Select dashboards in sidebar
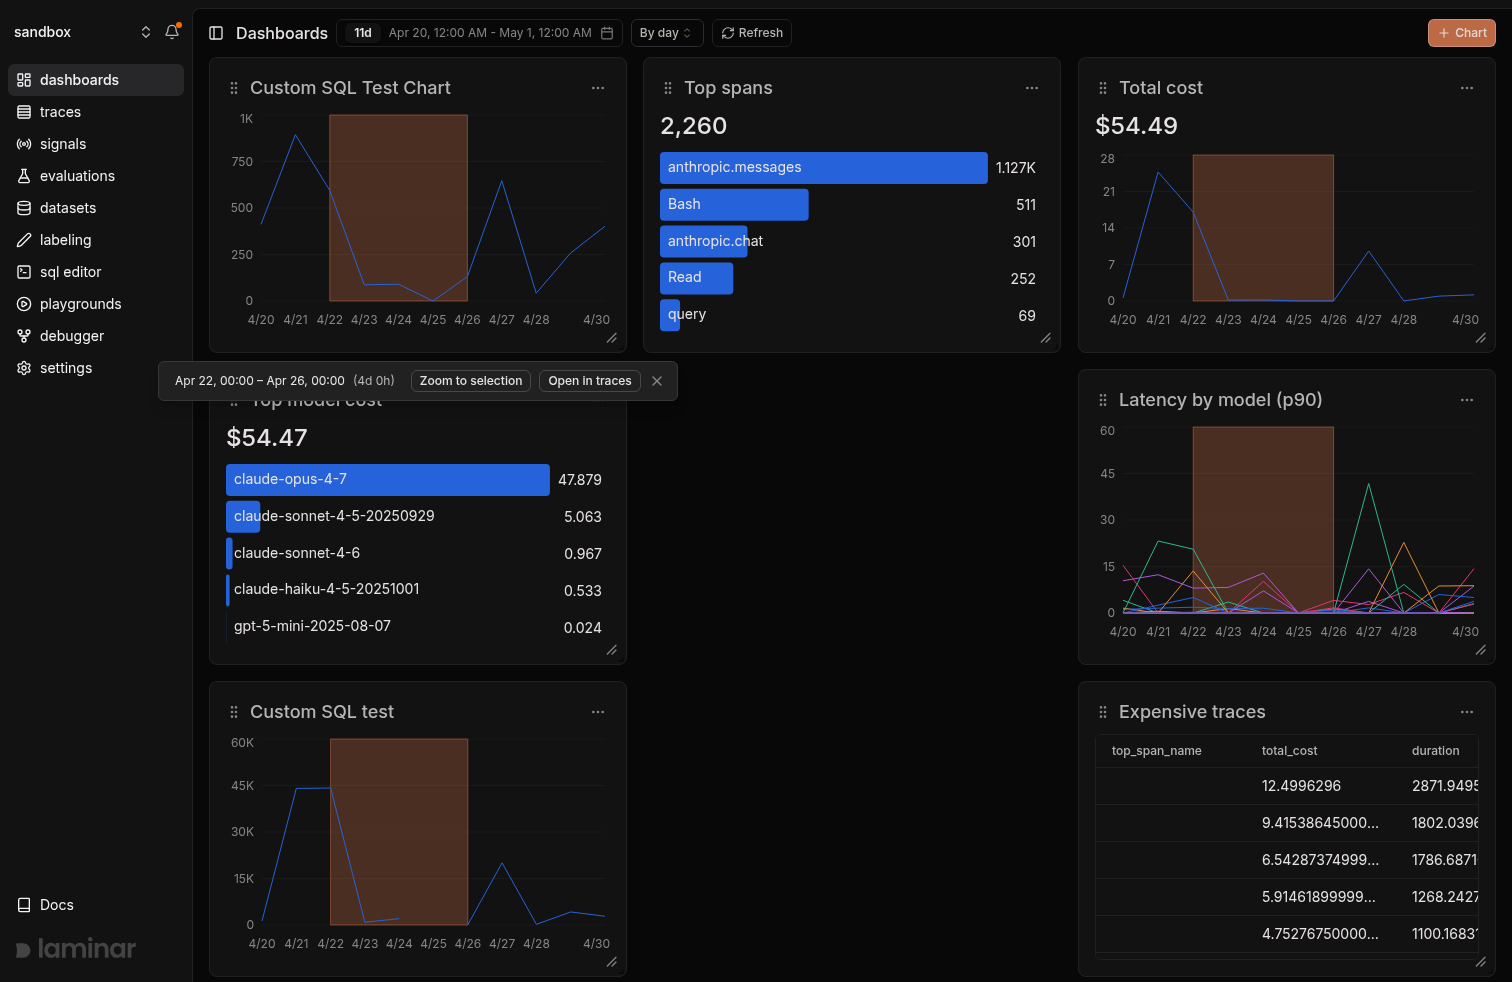 [x=96, y=80]
